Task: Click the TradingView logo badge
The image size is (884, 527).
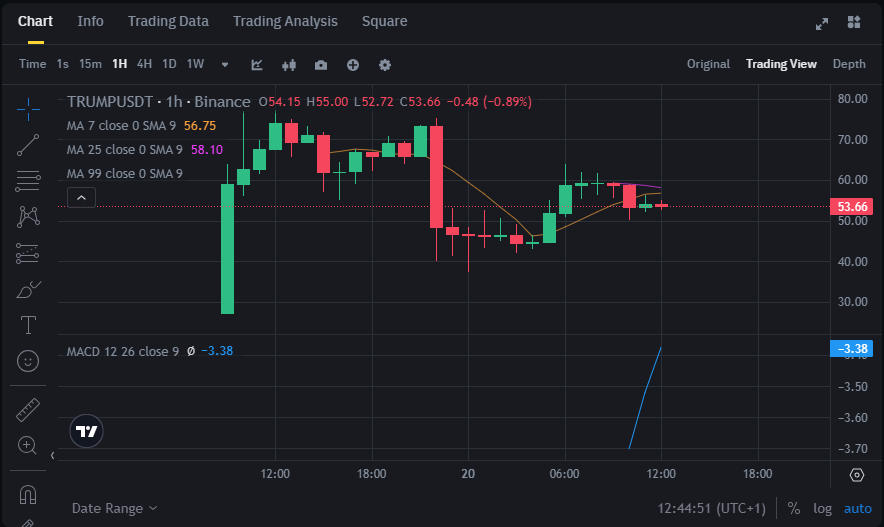Action: point(86,431)
